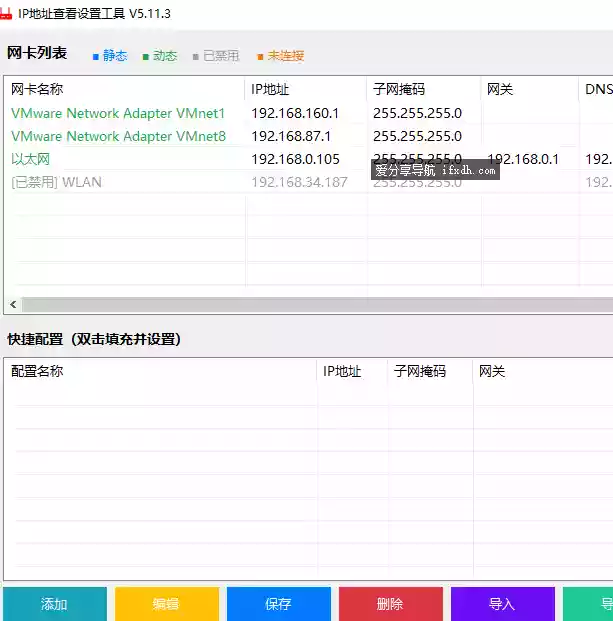The height and width of the screenshot is (621, 613).
Task: Select the VMware Network Adapter VMnet1 row
Action: [x=308, y=113]
